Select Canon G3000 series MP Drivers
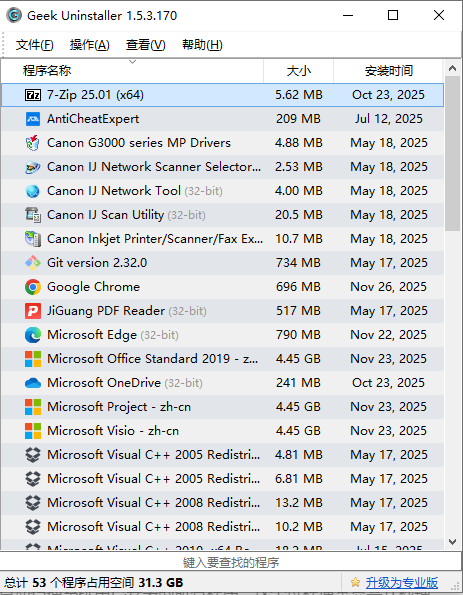Viewport: 463px width, 595px height. click(x=222, y=143)
